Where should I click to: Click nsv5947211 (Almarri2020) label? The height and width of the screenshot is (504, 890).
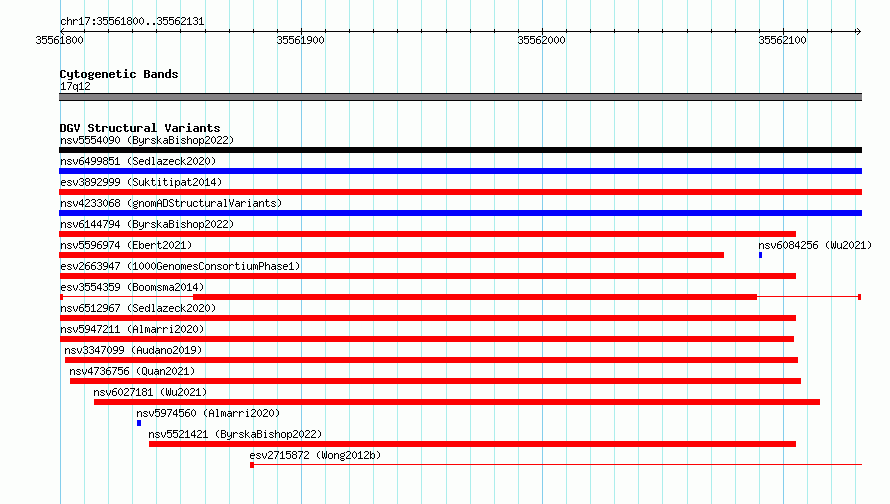coord(132,329)
